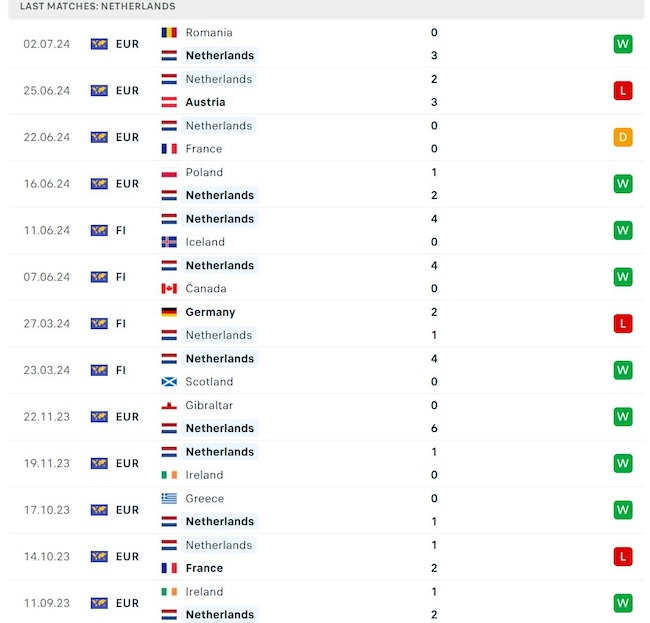The height and width of the screenshot is (623, 650).
Task: Open the Scotland team link
Action: [x=209, y=382]
